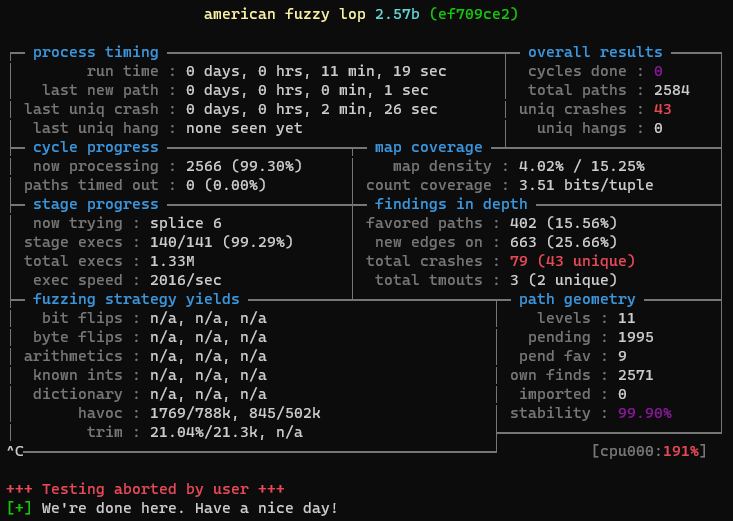Click the 'map density' label

pyautogui.click(x=442, y=166)
